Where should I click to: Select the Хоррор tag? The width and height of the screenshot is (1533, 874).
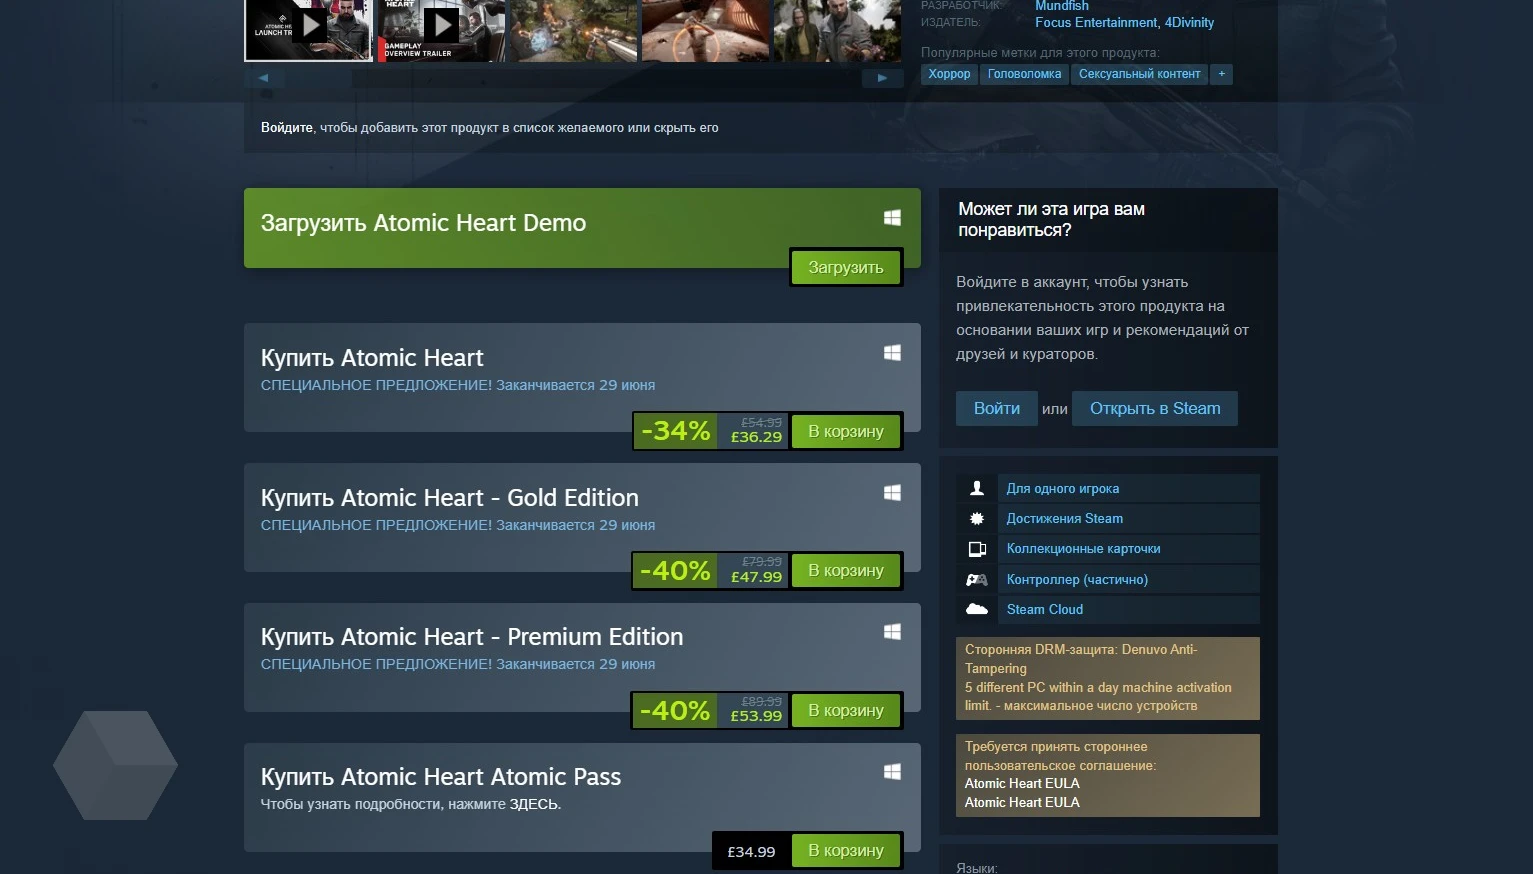949,74
